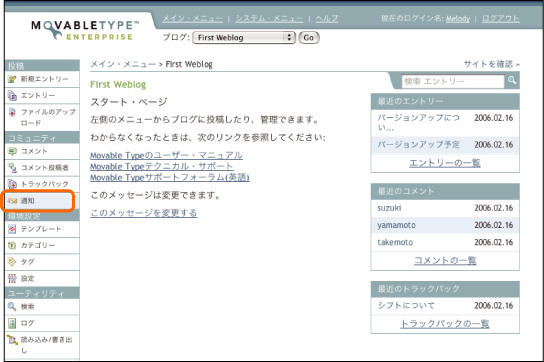This screenshot has height=362, width=544.
Task: Click the 読み込み/書き出し icon
Action: [x=12, y=340]
